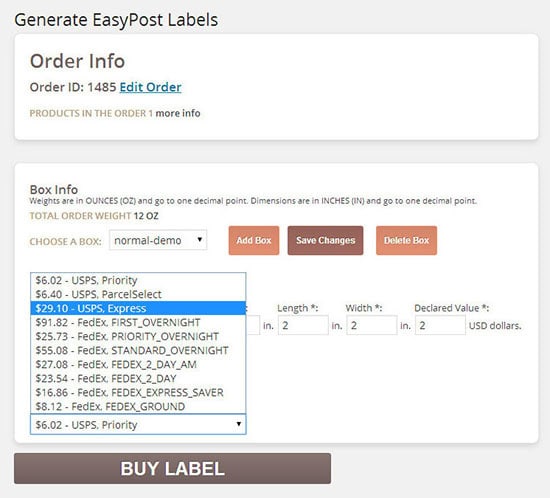
Task: Click the BUY LABEL button
Action: (172, 469)
